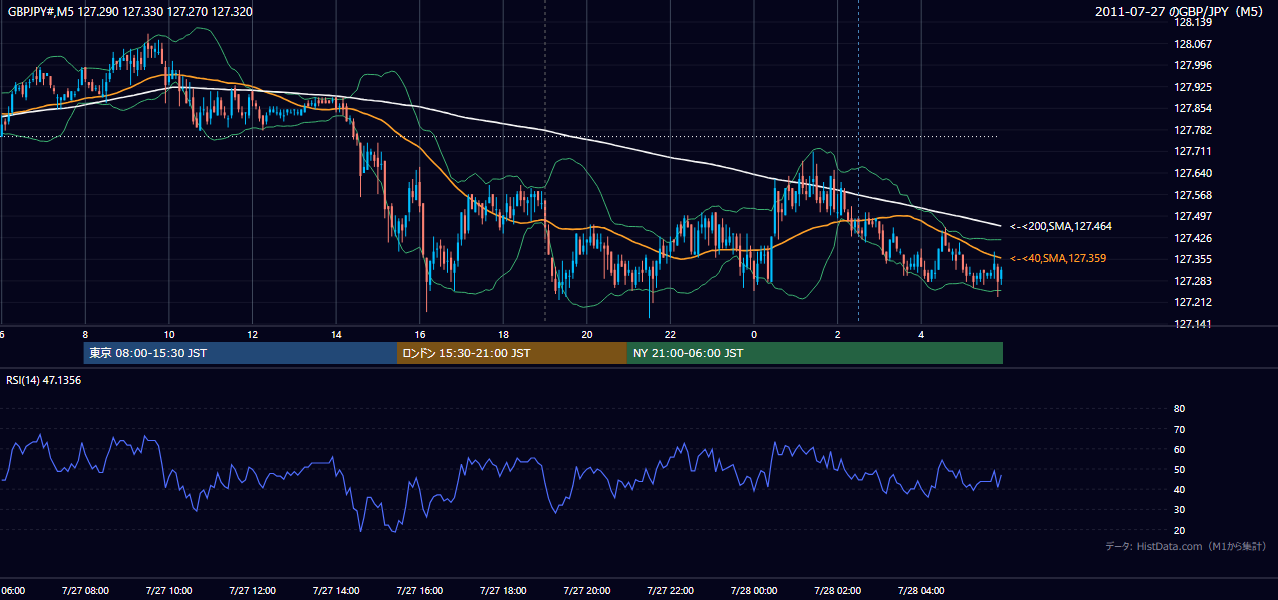
Task: Click RSI scale value 80
Action: tap(1179, 409)
